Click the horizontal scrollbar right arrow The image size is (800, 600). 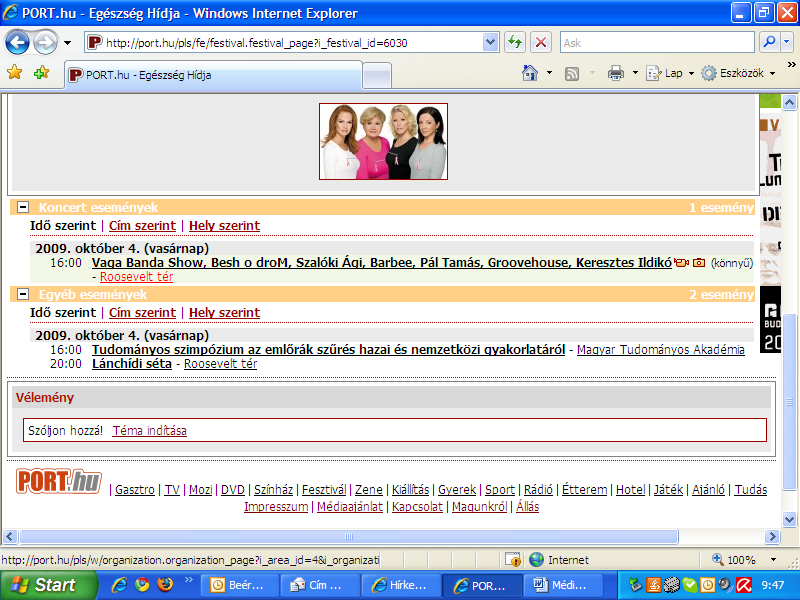[772, 536]
